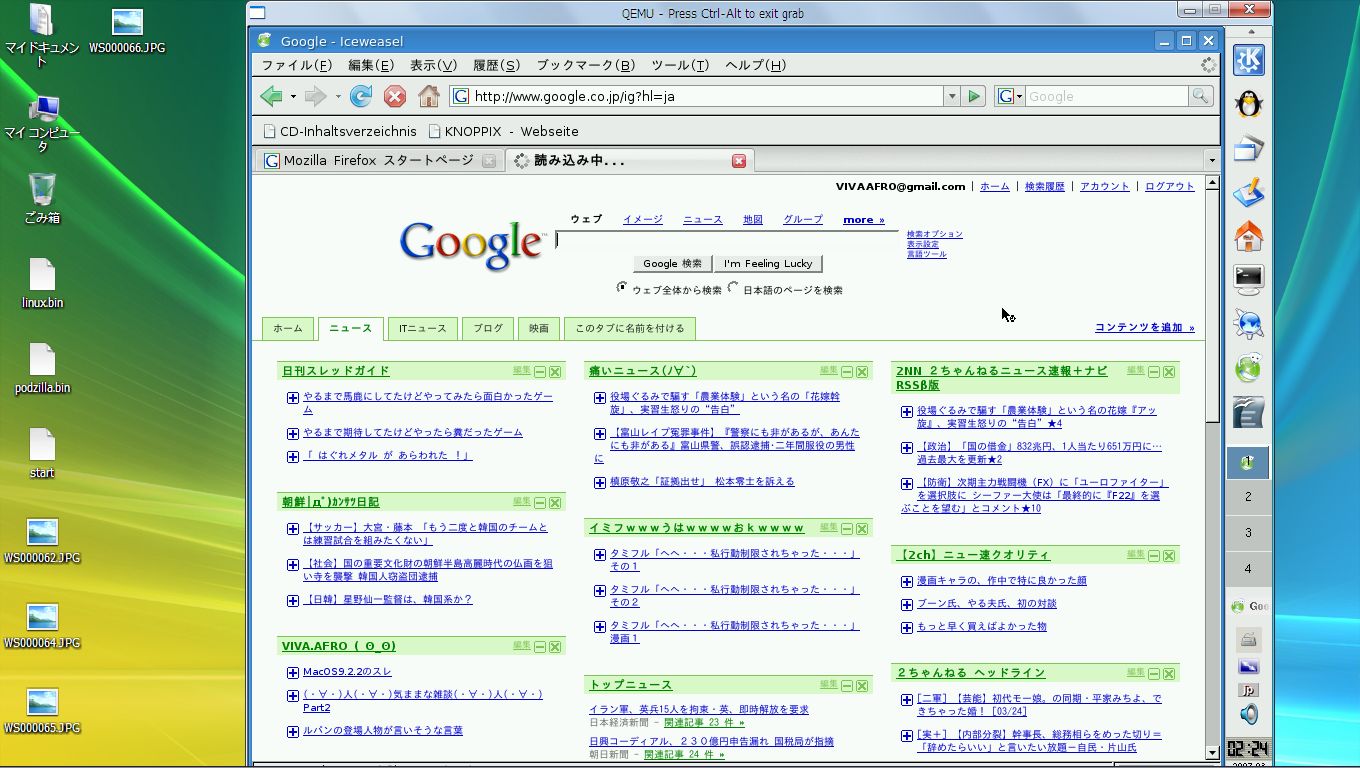Viewport: 1360px width, 768px height.
Task: Switch to virtual desktop 3 in pager
Action: click(x=1248, y=532)
